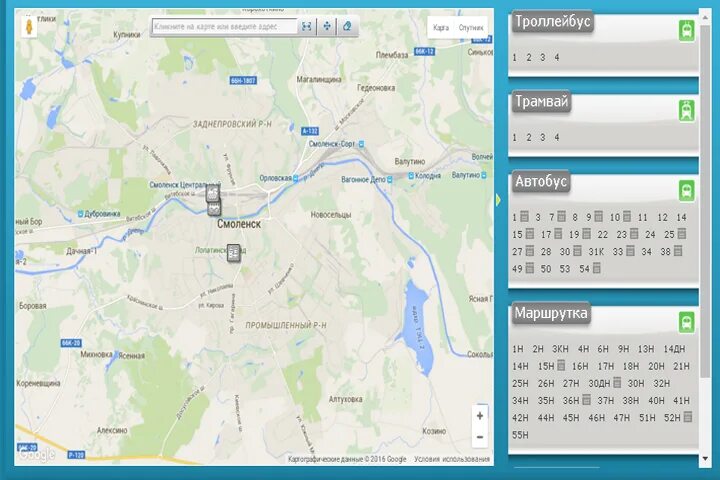Open the schedule icon next to bus route 15

click(x=529, y=234)
